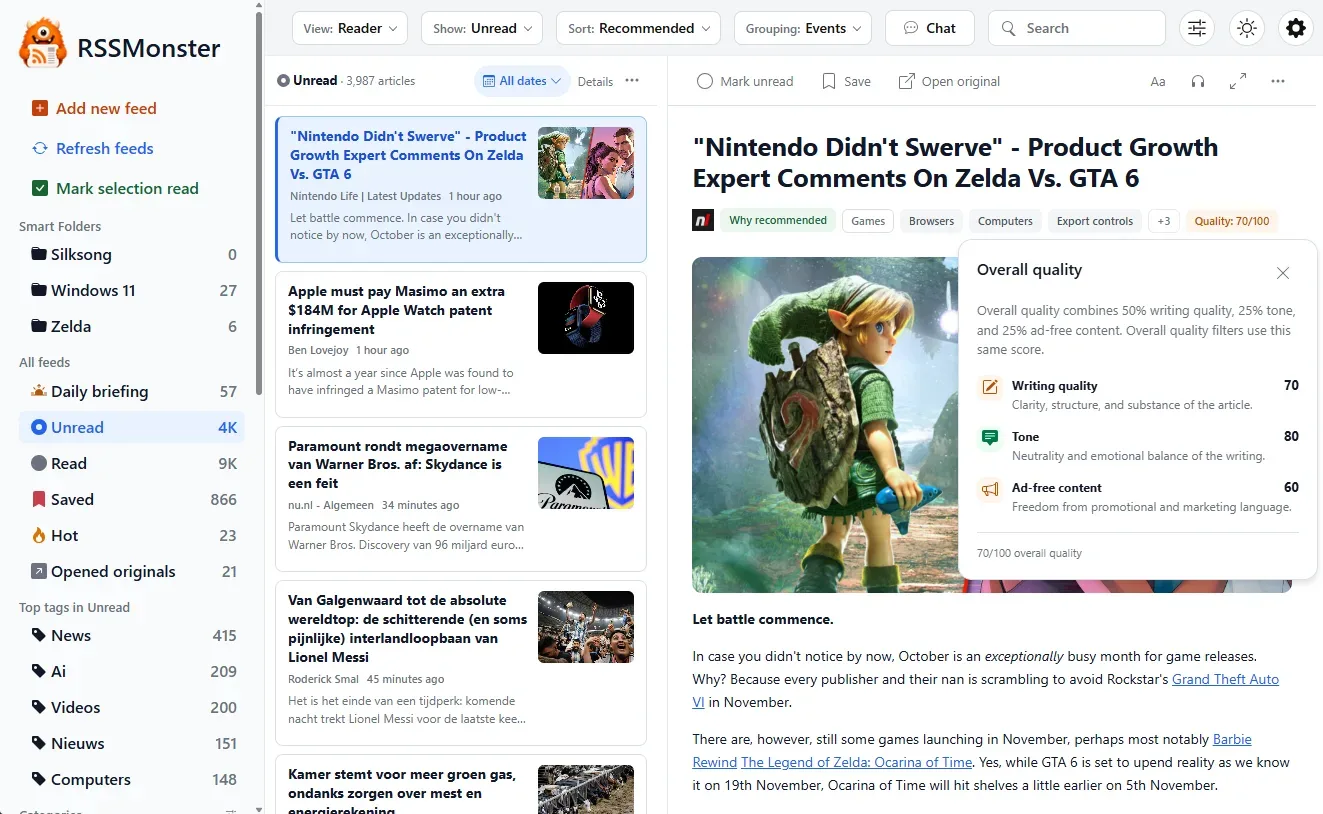The height and width of the screenshot is (814, 1323).
Task: Save the current article
Action: point(846,82)
